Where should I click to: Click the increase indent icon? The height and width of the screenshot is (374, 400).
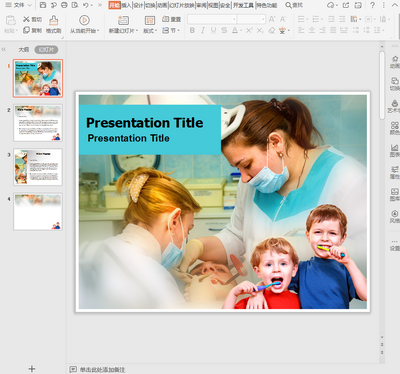click(342, 19)
